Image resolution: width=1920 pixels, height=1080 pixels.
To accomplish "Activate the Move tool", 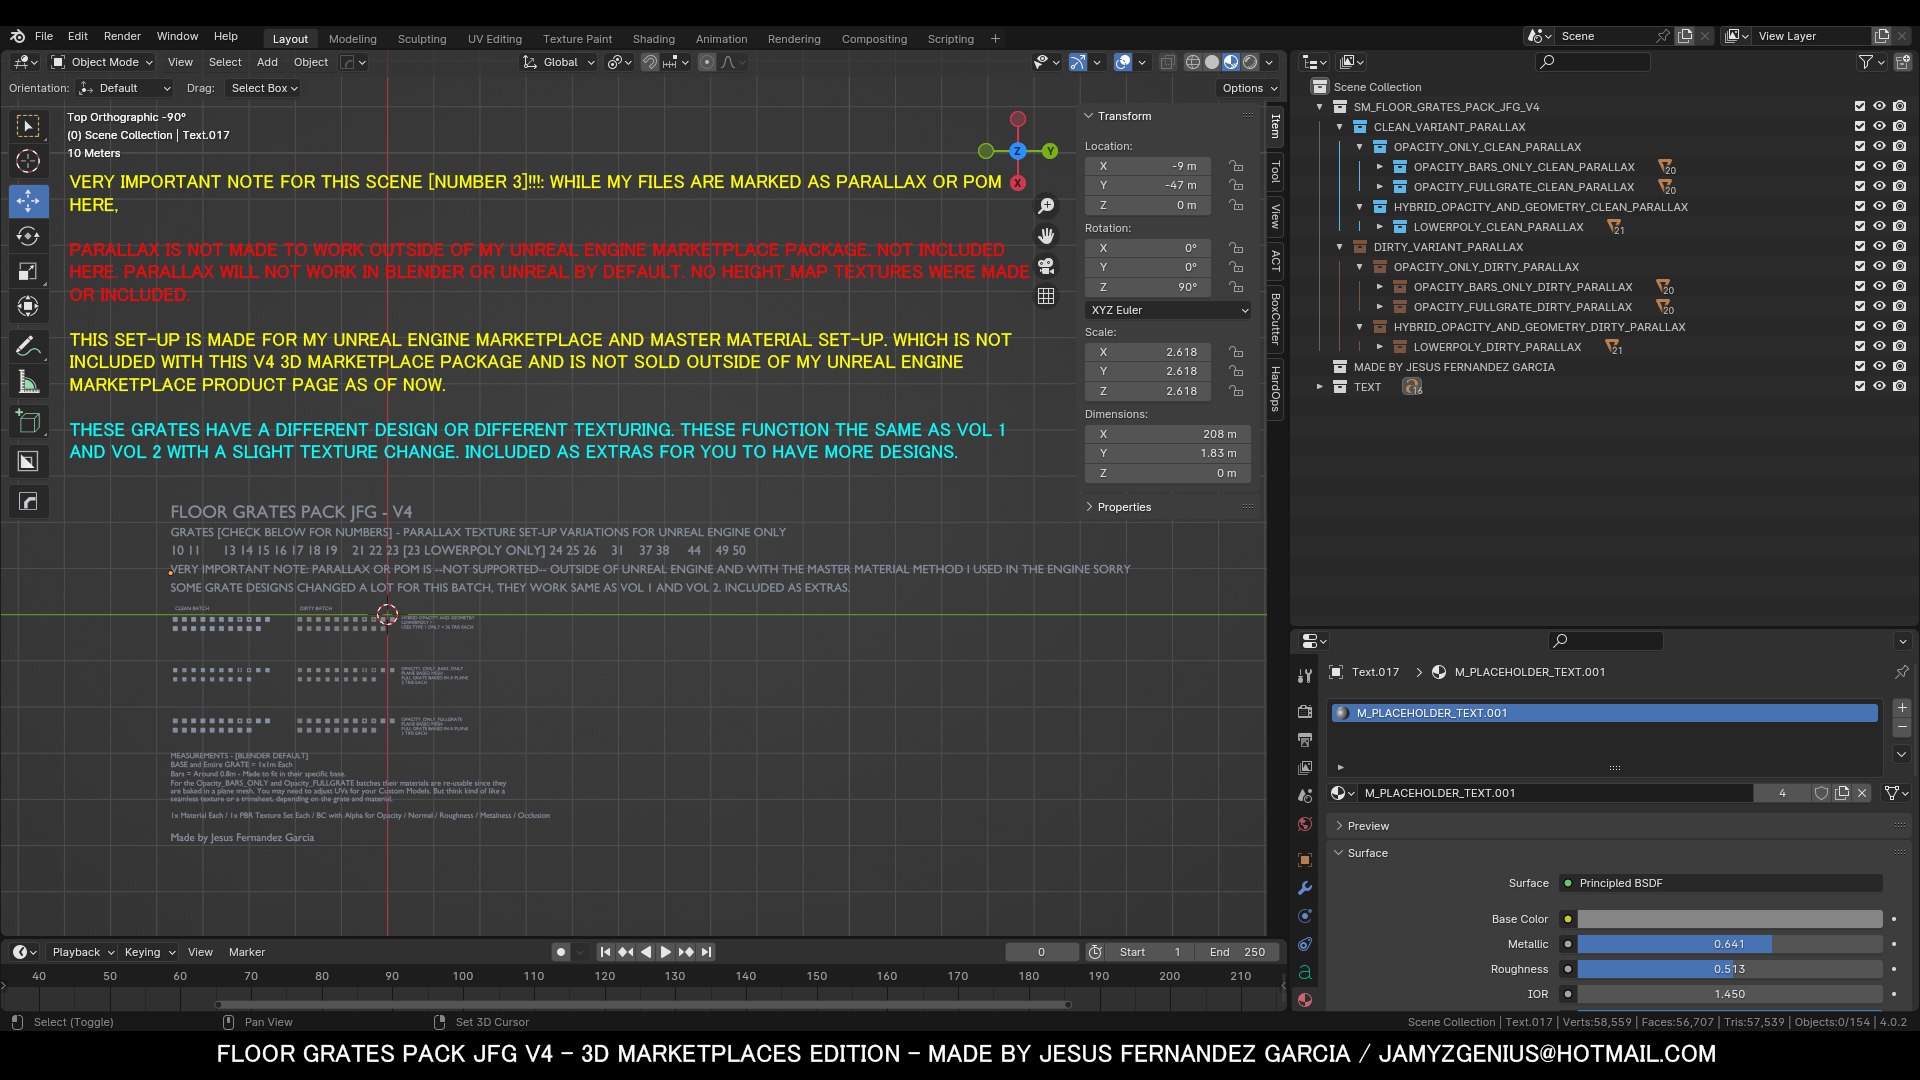I will [x=28, y=201].
